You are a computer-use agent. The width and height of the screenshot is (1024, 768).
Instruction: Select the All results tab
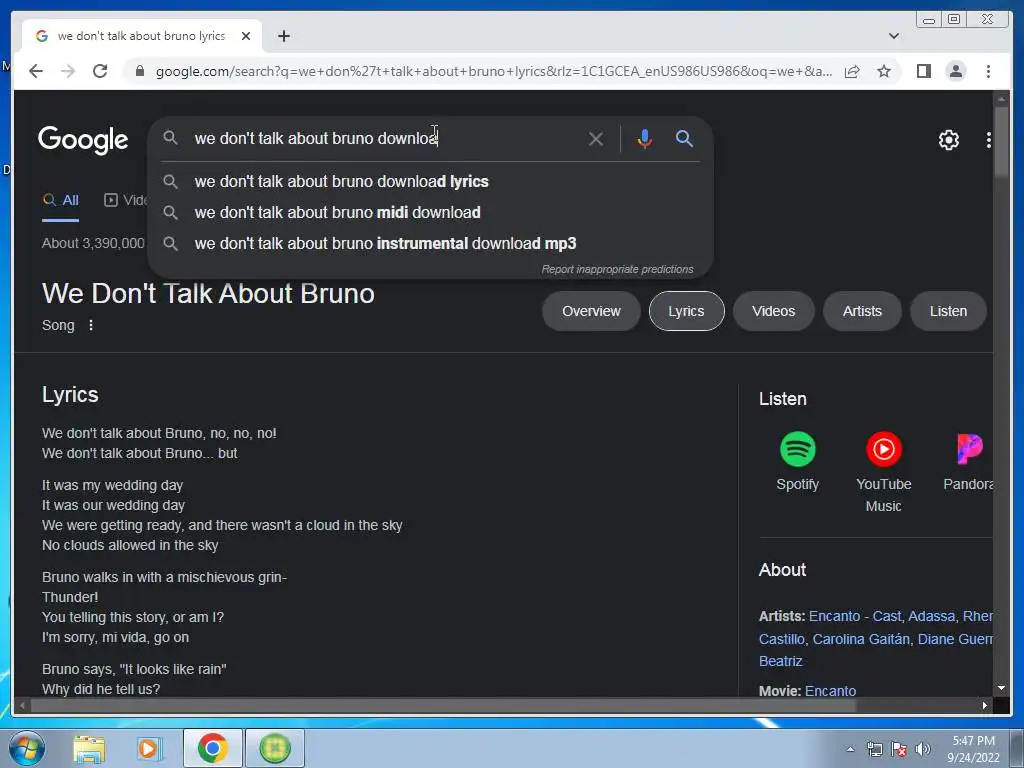pyautogui.click(x=61, y=200)
